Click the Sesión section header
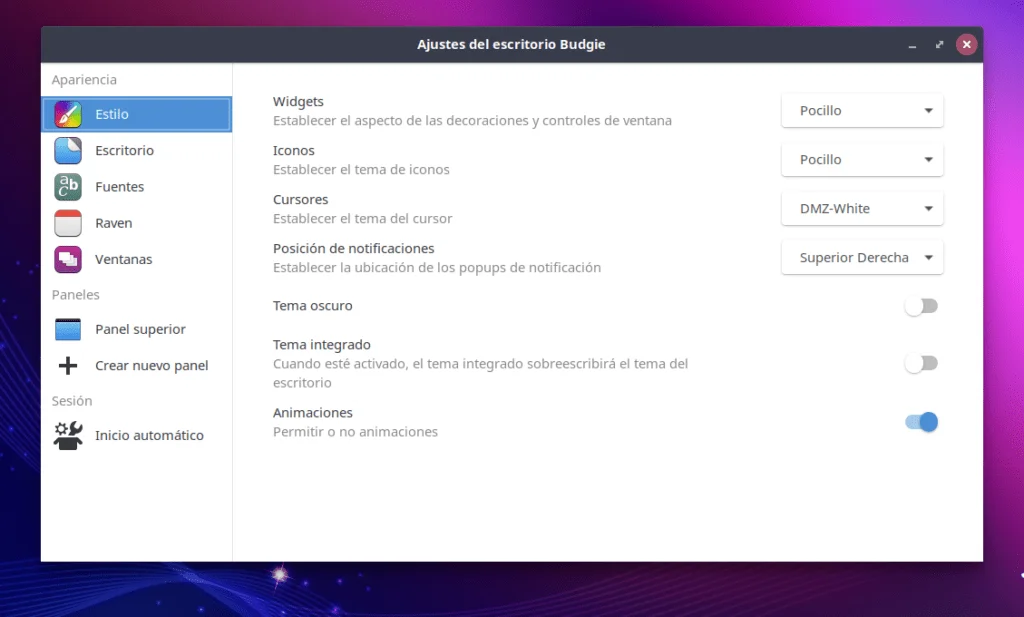The width and height of the screenshot is (1024, 617). [72, 401]
